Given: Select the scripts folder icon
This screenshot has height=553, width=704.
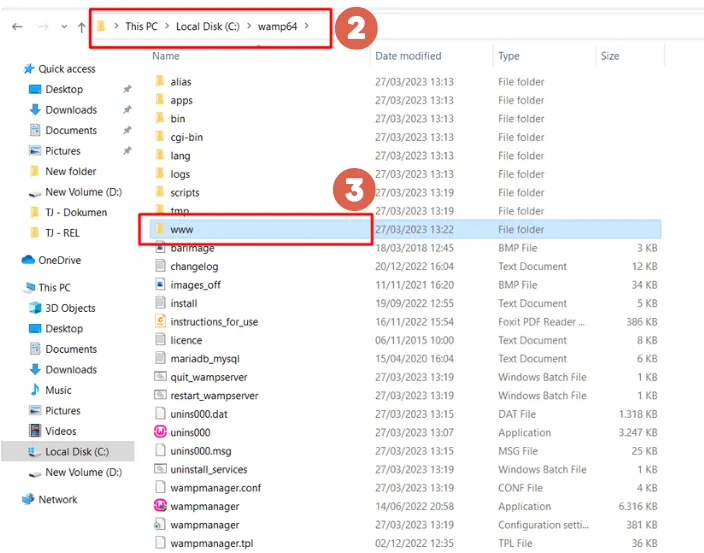Looking at the screenshot, I should [160, 192].
